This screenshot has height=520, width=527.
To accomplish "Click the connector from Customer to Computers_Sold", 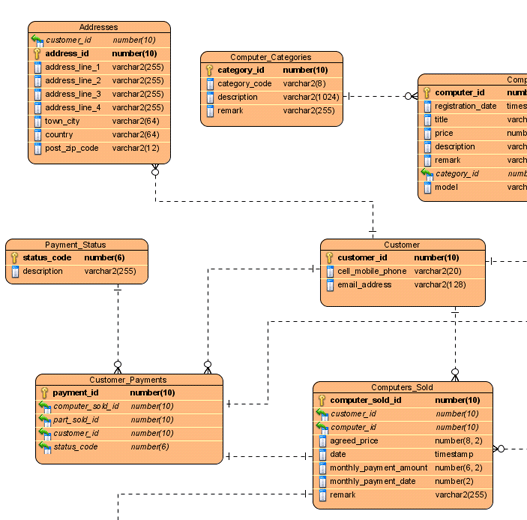I will point(455,344).
